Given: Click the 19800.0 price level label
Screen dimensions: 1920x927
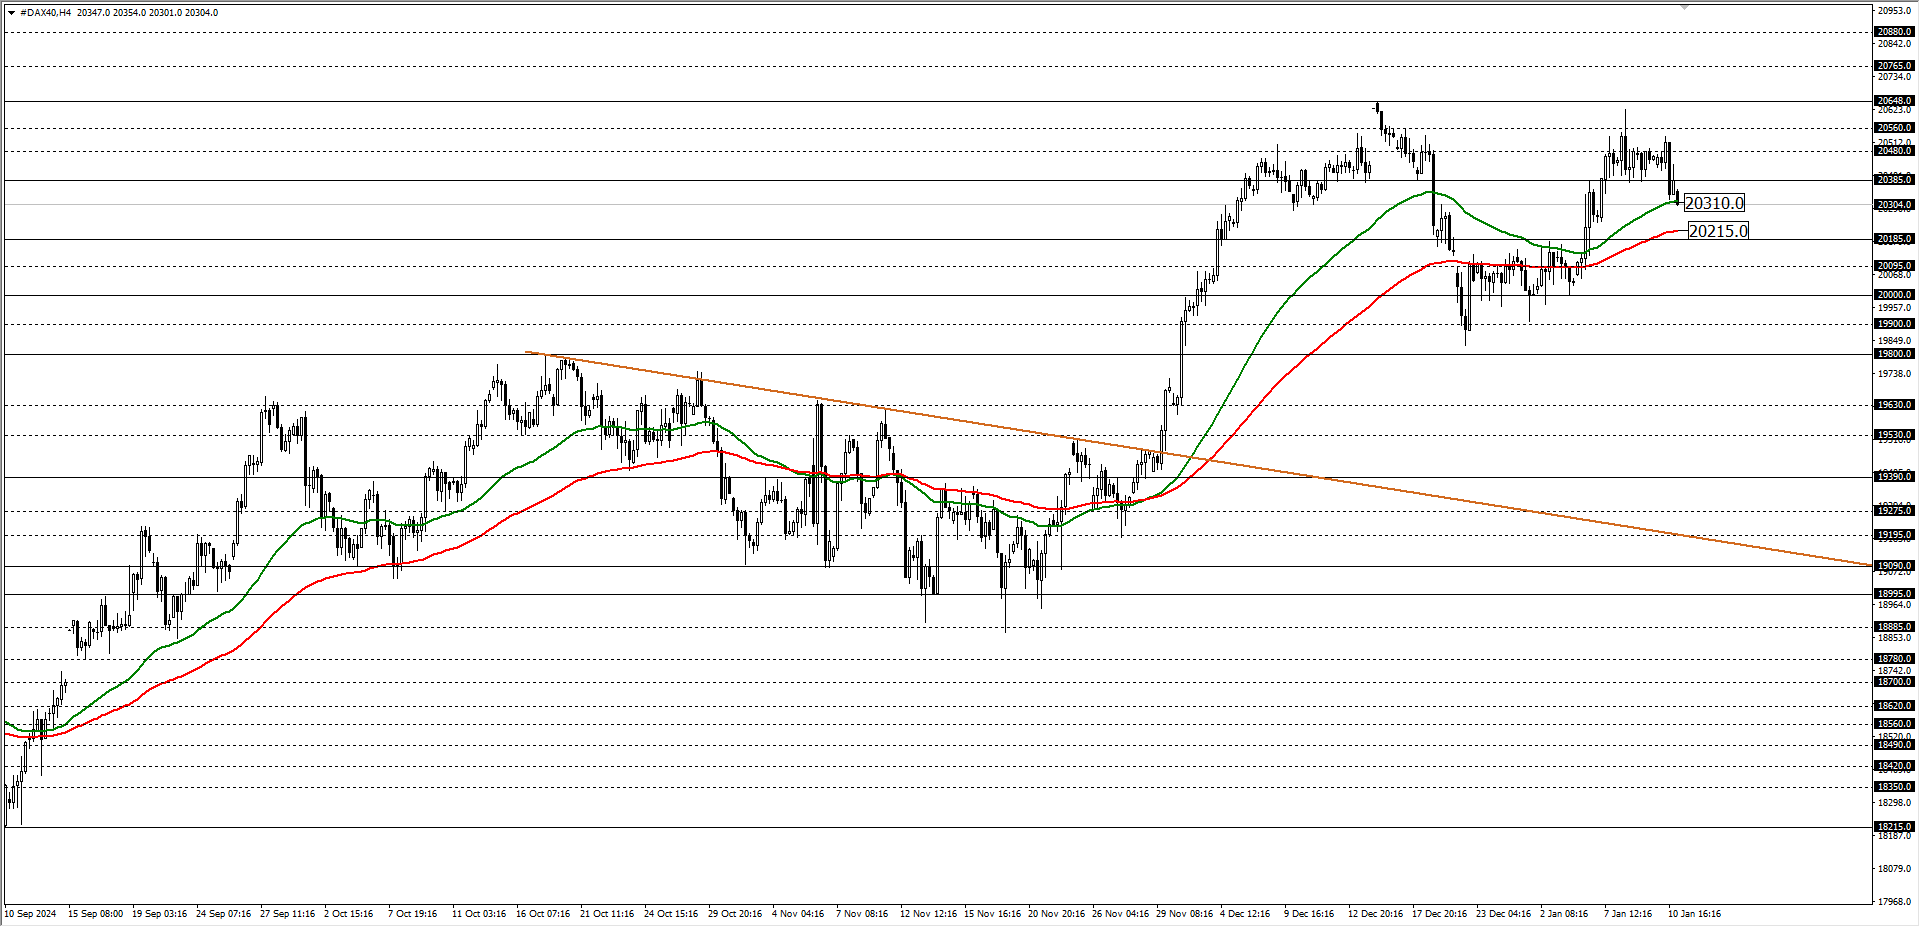Looking at the screenshot, I should click(1894, 354).
